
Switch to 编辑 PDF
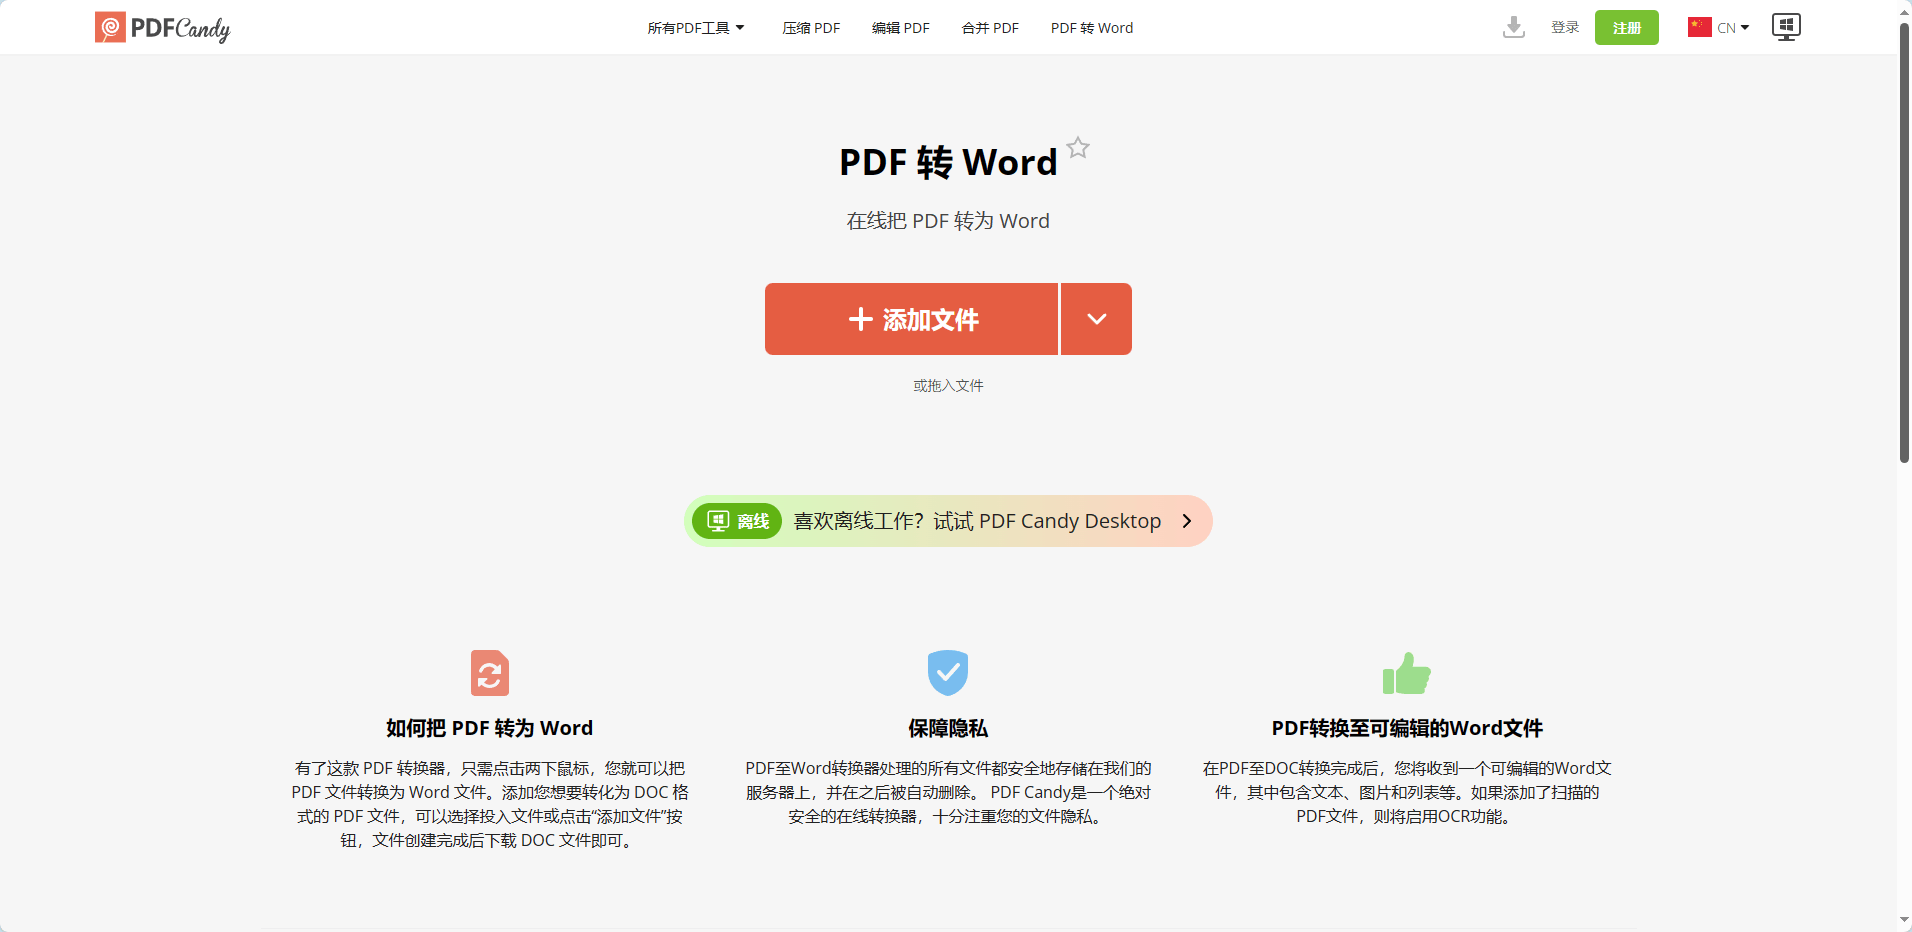click(x=900, y=27)
